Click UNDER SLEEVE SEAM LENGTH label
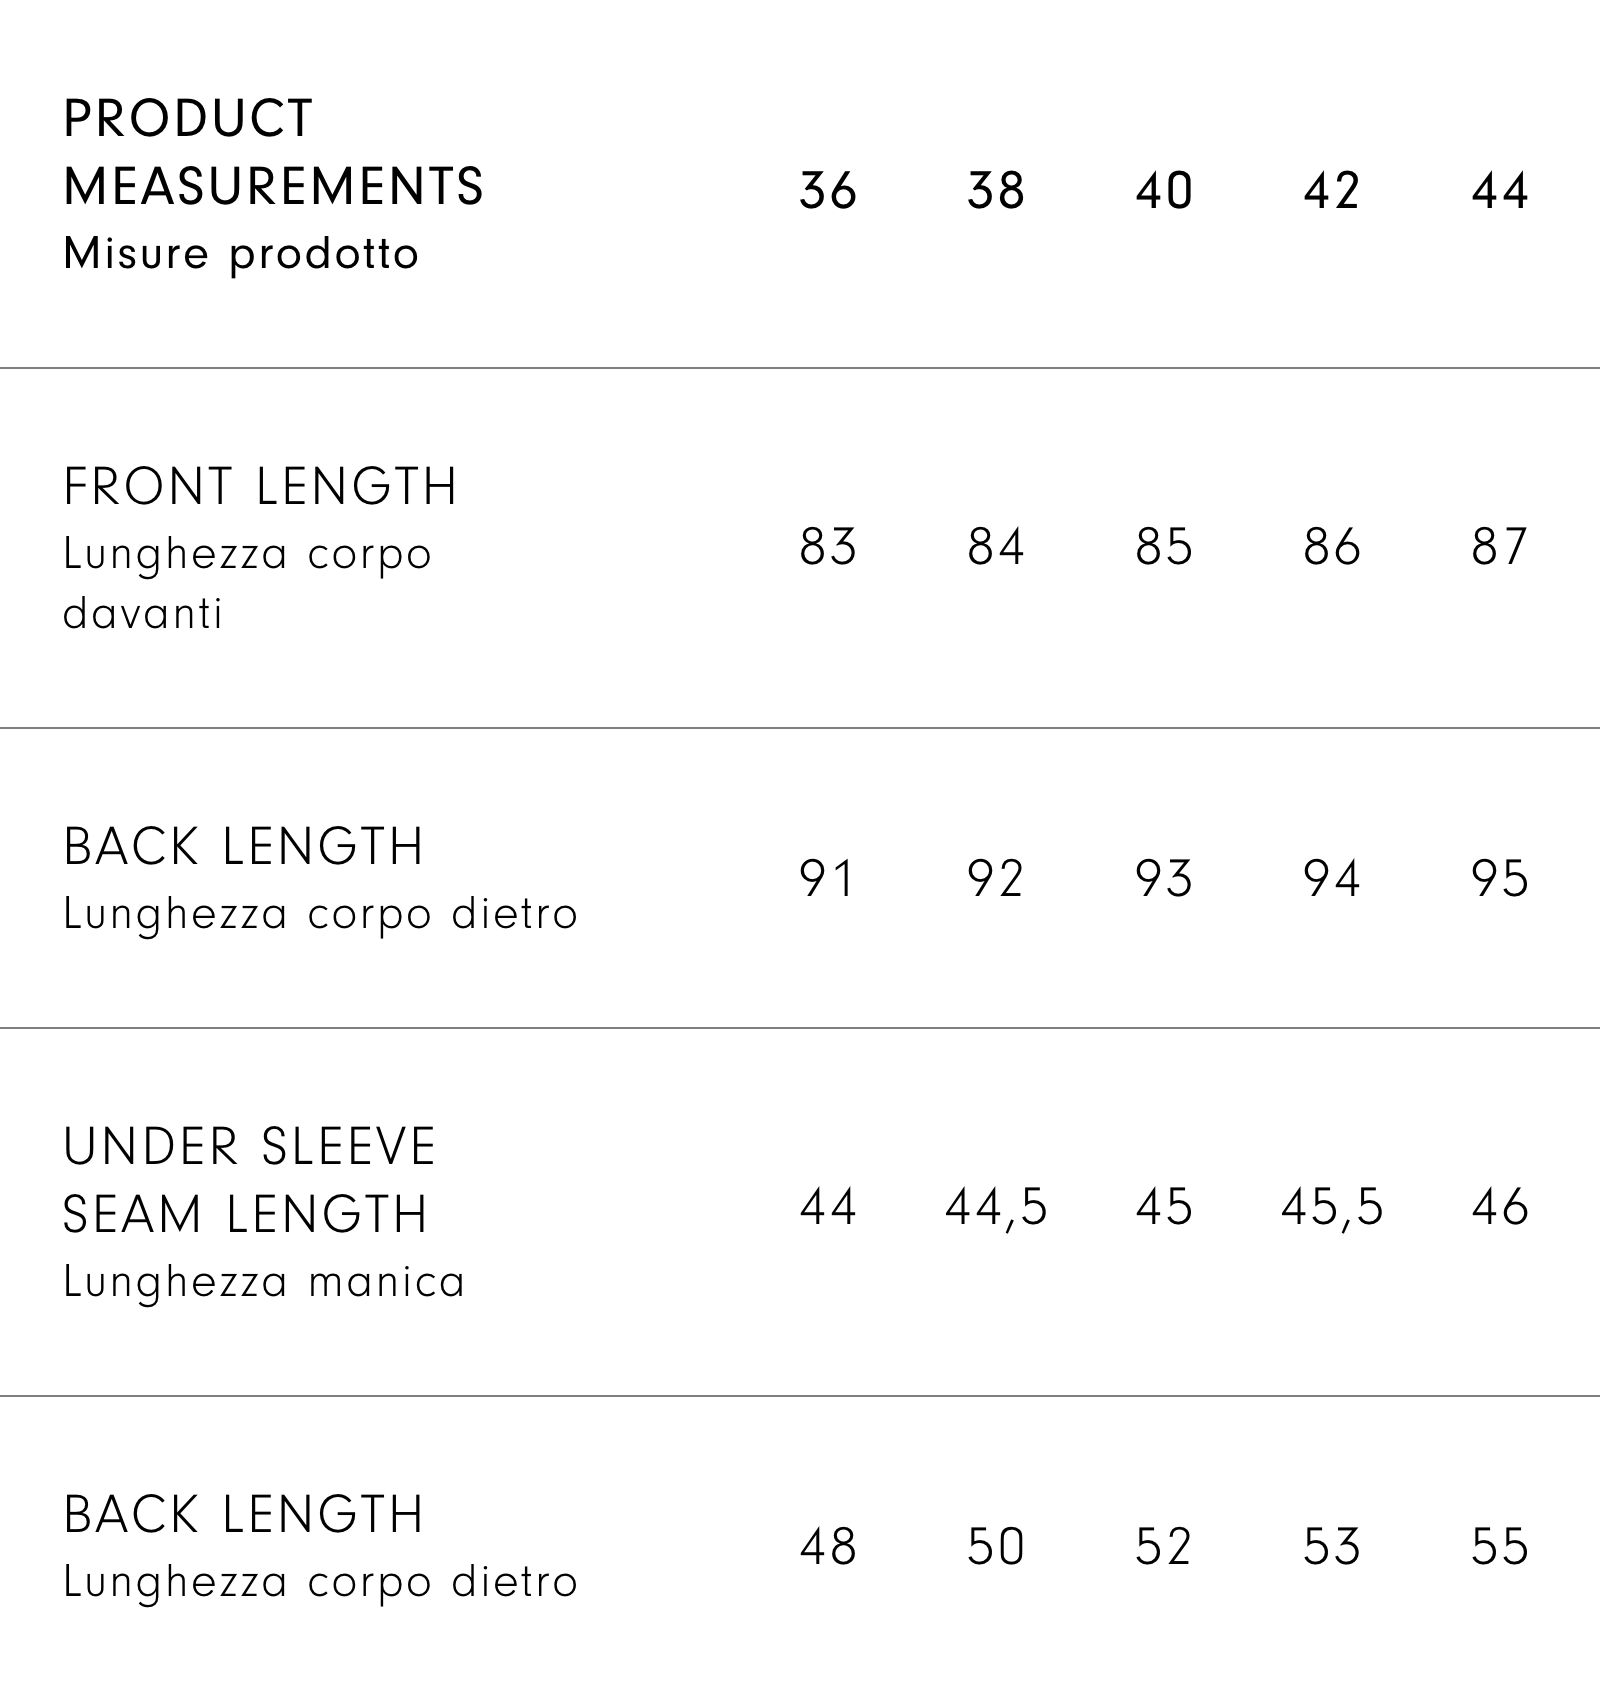1600x1692 pixels. coord(250,1180)
